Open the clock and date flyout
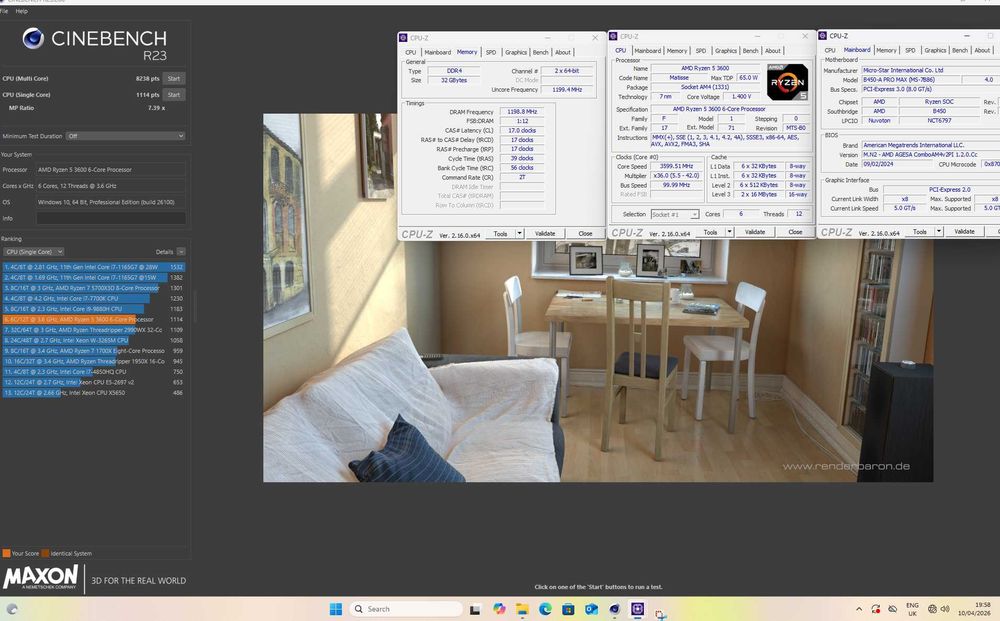Image resolution: width=1000 pixels, height=621 pixels. [974, 609]
